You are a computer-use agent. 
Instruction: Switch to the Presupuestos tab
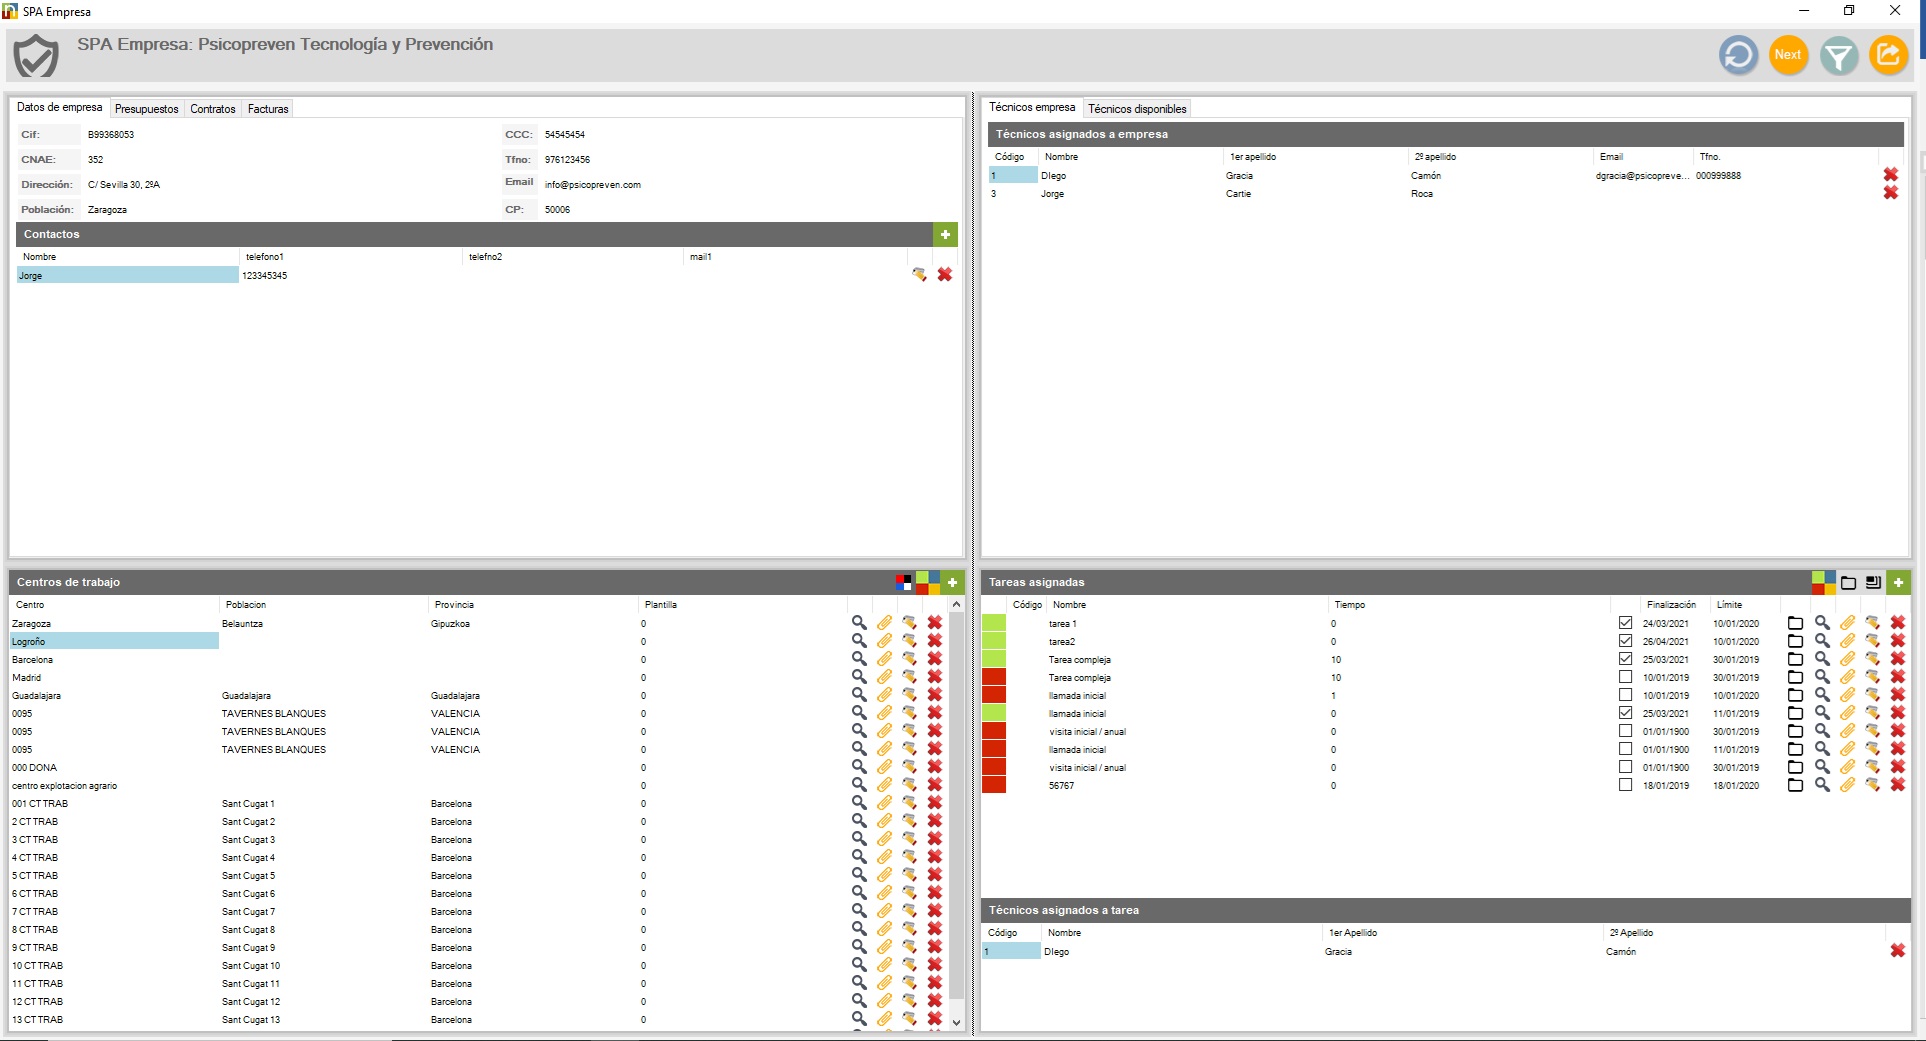click(146, 109)
